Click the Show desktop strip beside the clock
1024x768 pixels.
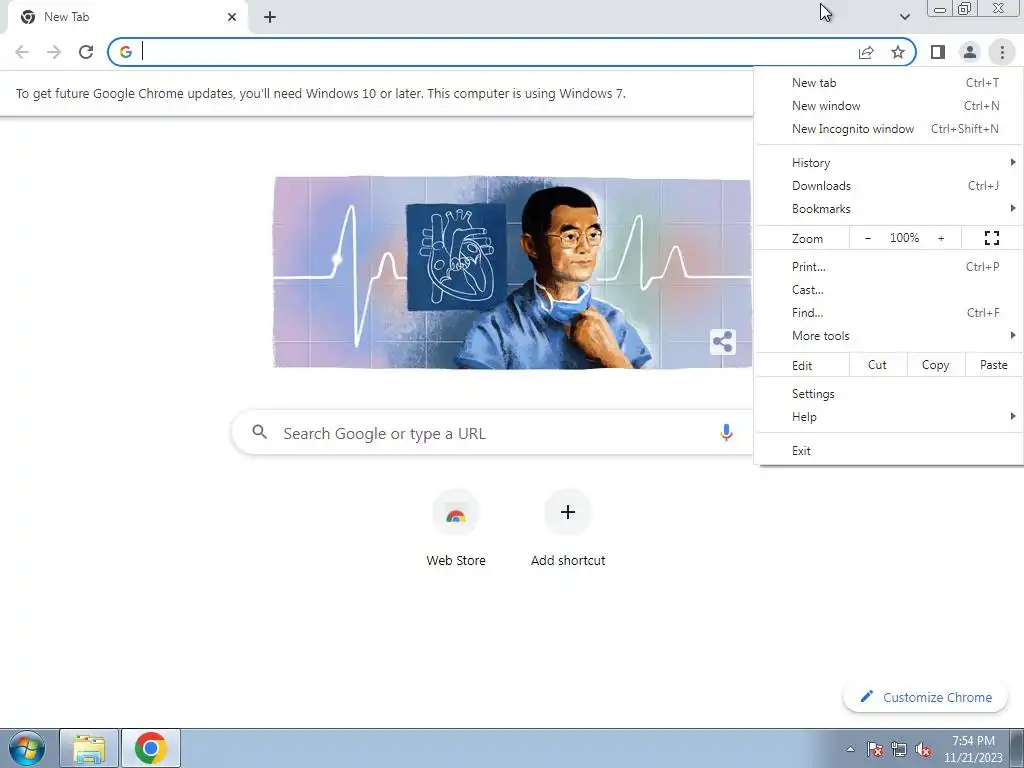1017,748
